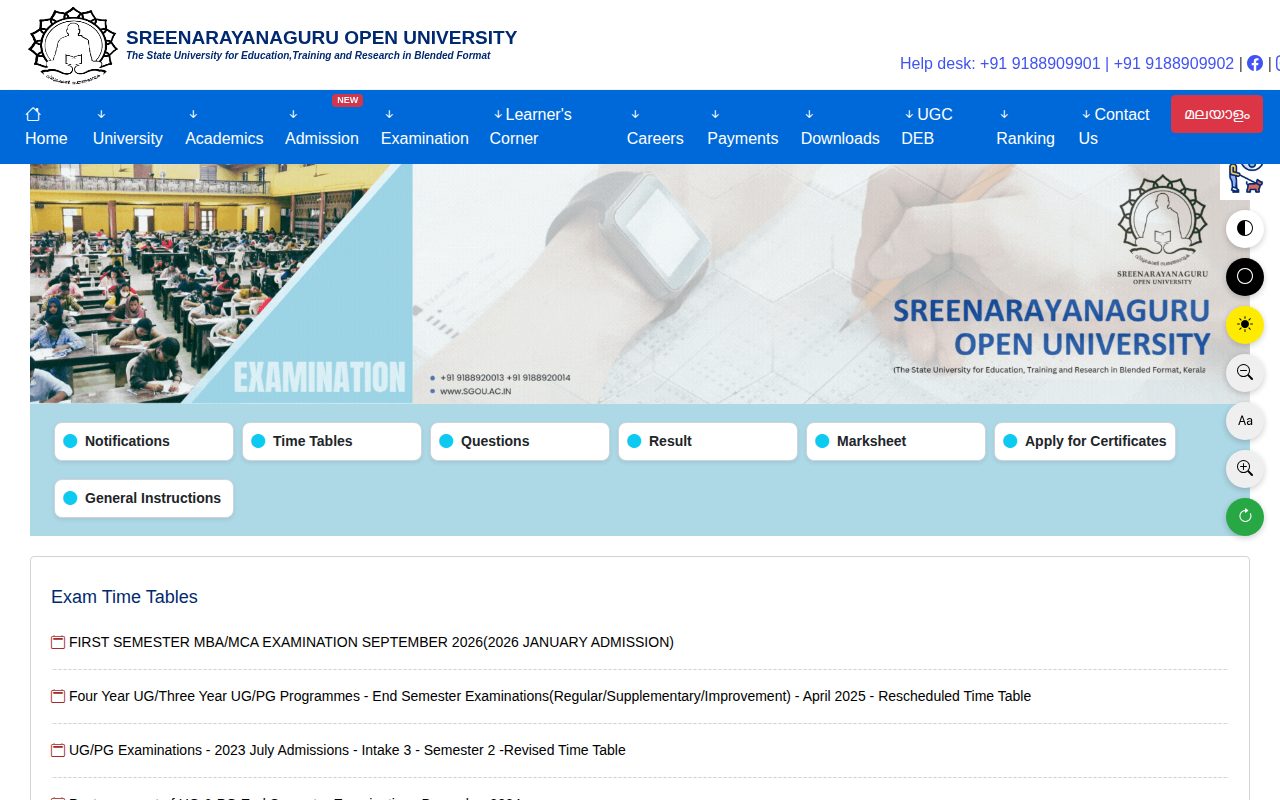Open the Ranking menu
The width and height of the screenshot is (1280, 800).
1025,127
